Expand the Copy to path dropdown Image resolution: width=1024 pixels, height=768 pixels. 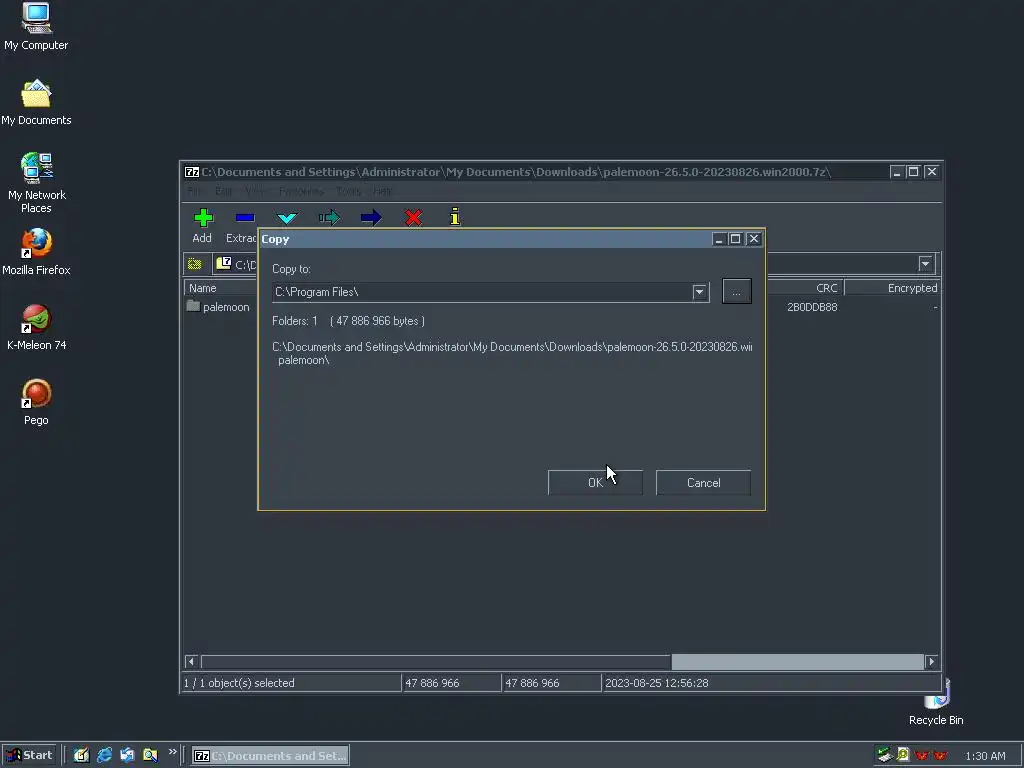[699, 292]
